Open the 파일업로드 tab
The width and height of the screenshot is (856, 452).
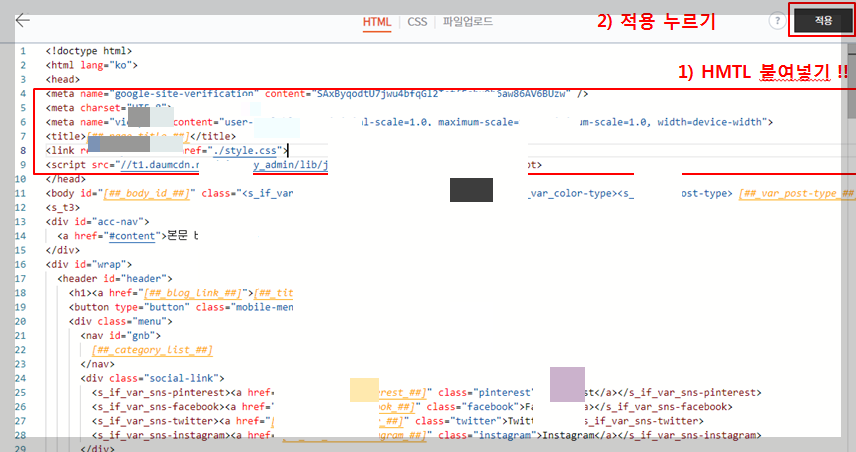point(467,21)
